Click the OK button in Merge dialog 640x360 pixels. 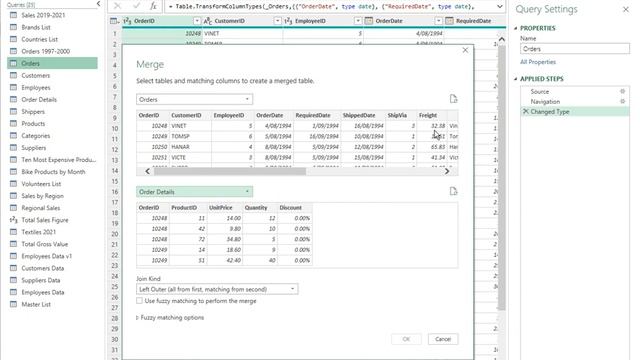point(406,339)
